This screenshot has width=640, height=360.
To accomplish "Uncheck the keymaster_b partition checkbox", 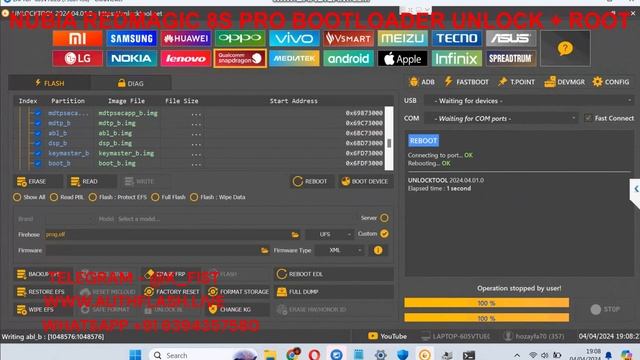I will (x=38, y=153).
